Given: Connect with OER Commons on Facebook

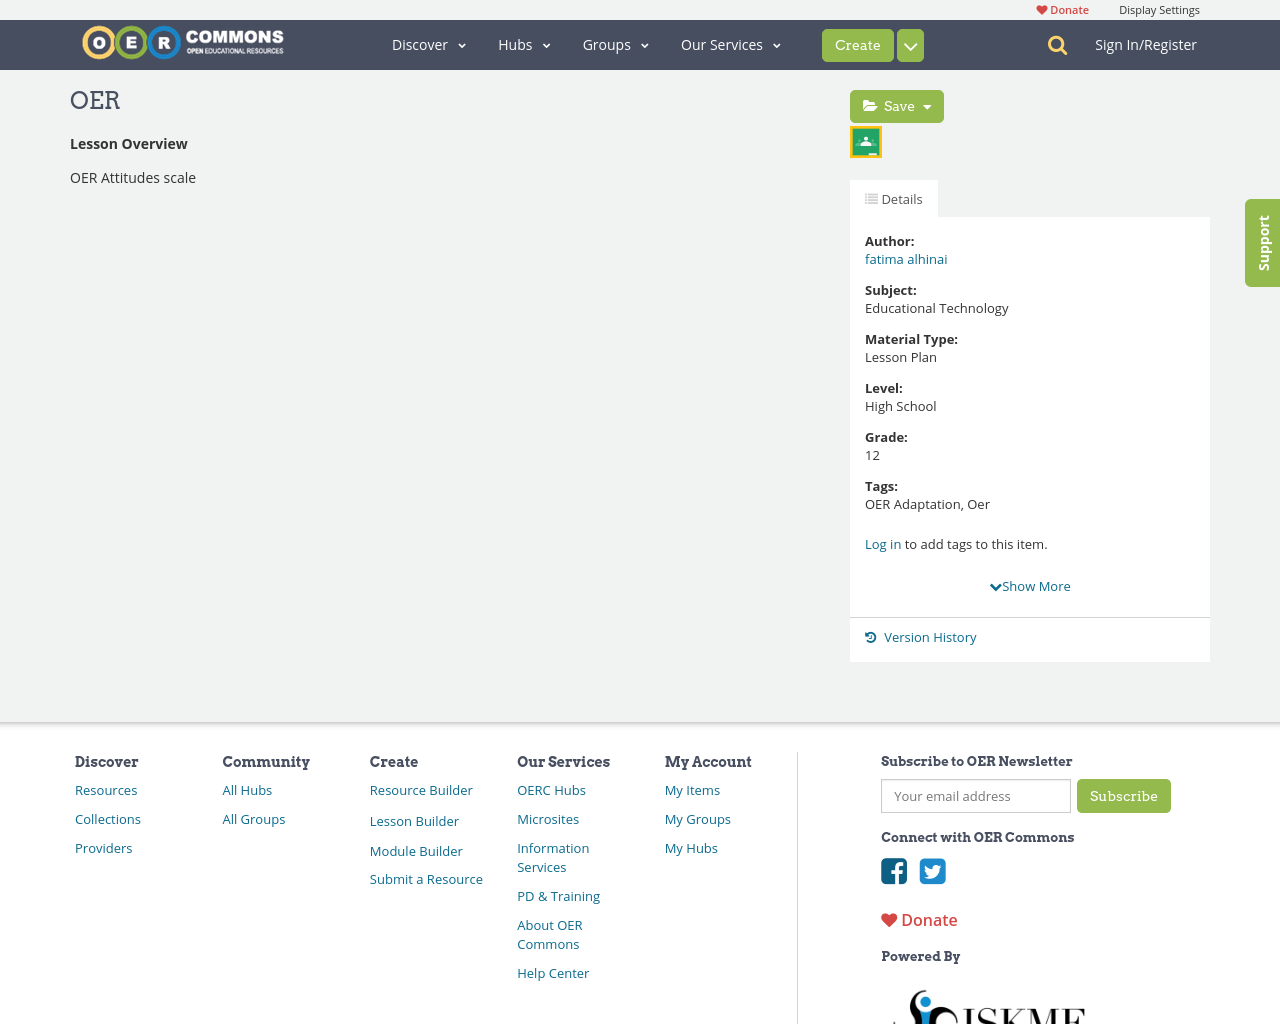Looking at the screenshot, I should coord(894,871).
